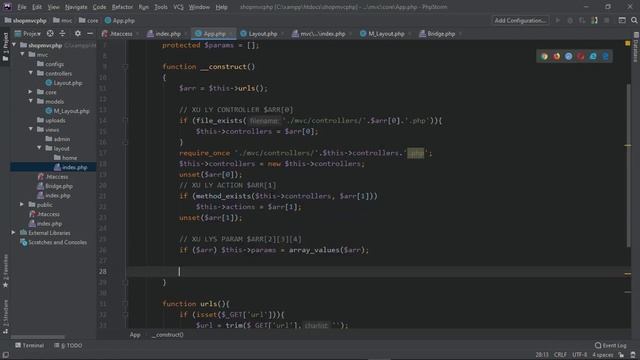Collapse the controllers folder
The height and width of the screenshot is (360, 640).
coord(31,73)
